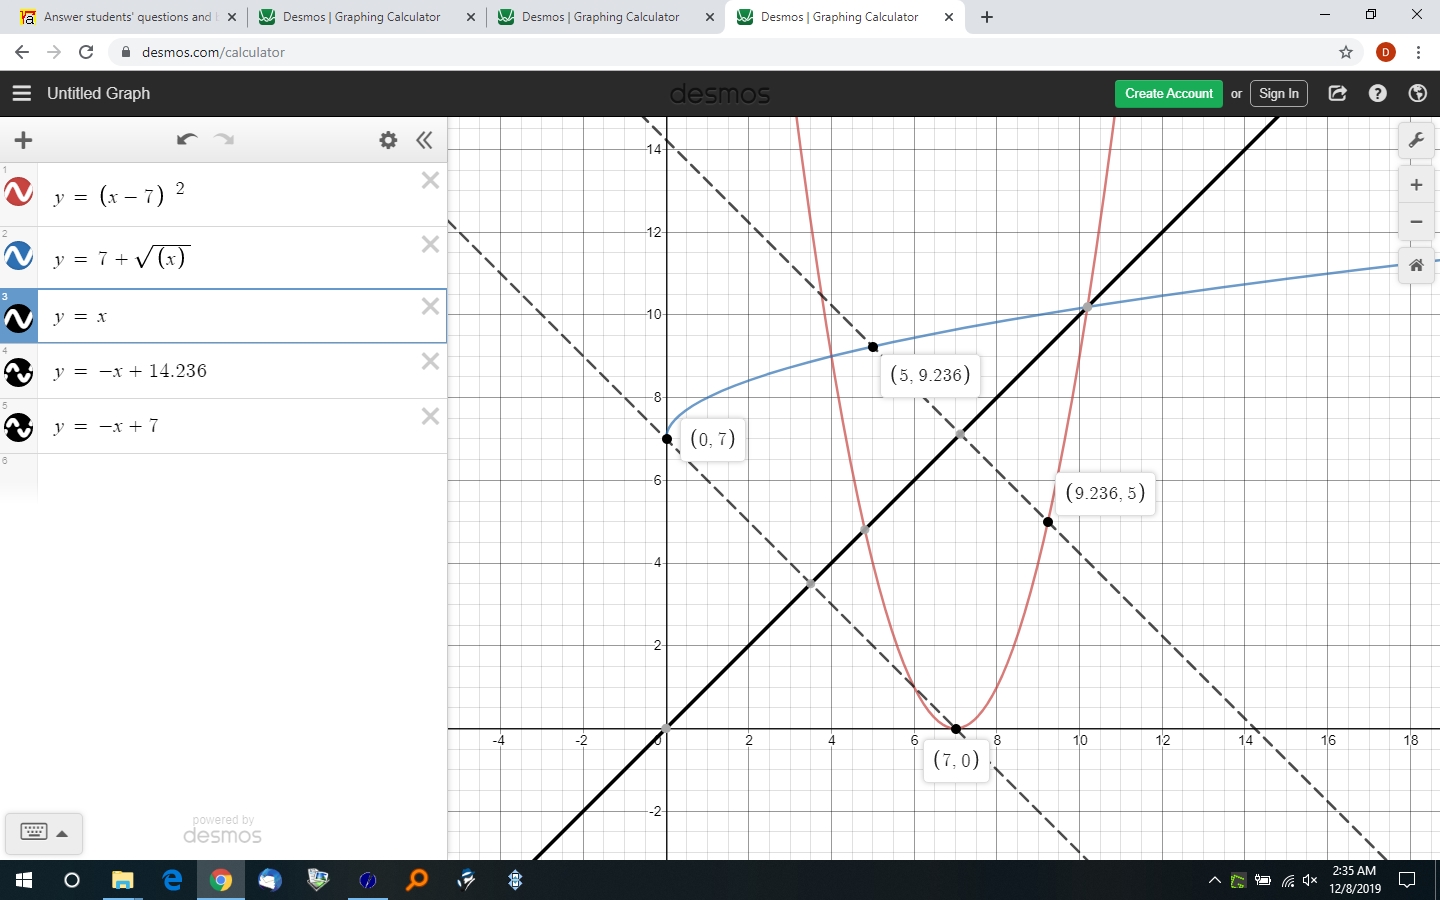Image resolution: width=1440 pixels, height=900 pixels.
Task: Show the on-screen keypad
Action: coord(34,832)
